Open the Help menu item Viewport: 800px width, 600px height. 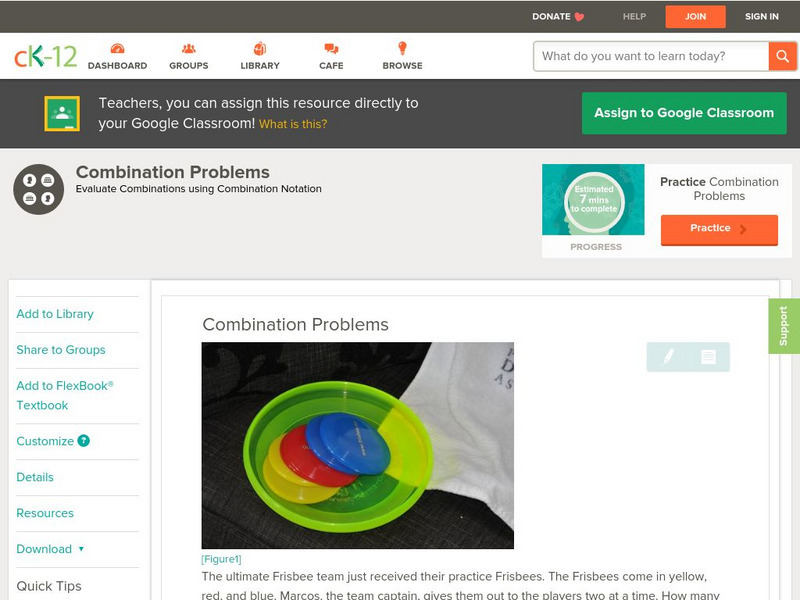tap(634, 16)
